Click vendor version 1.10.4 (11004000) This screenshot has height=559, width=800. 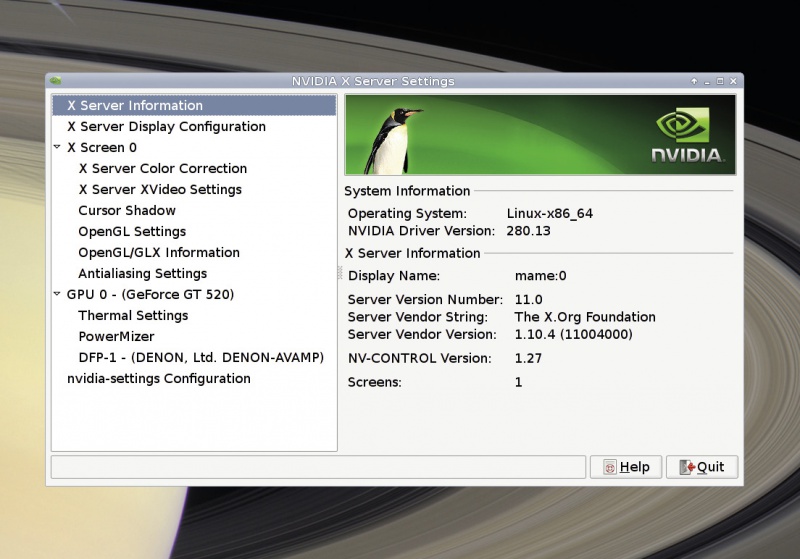click(573, 335)
